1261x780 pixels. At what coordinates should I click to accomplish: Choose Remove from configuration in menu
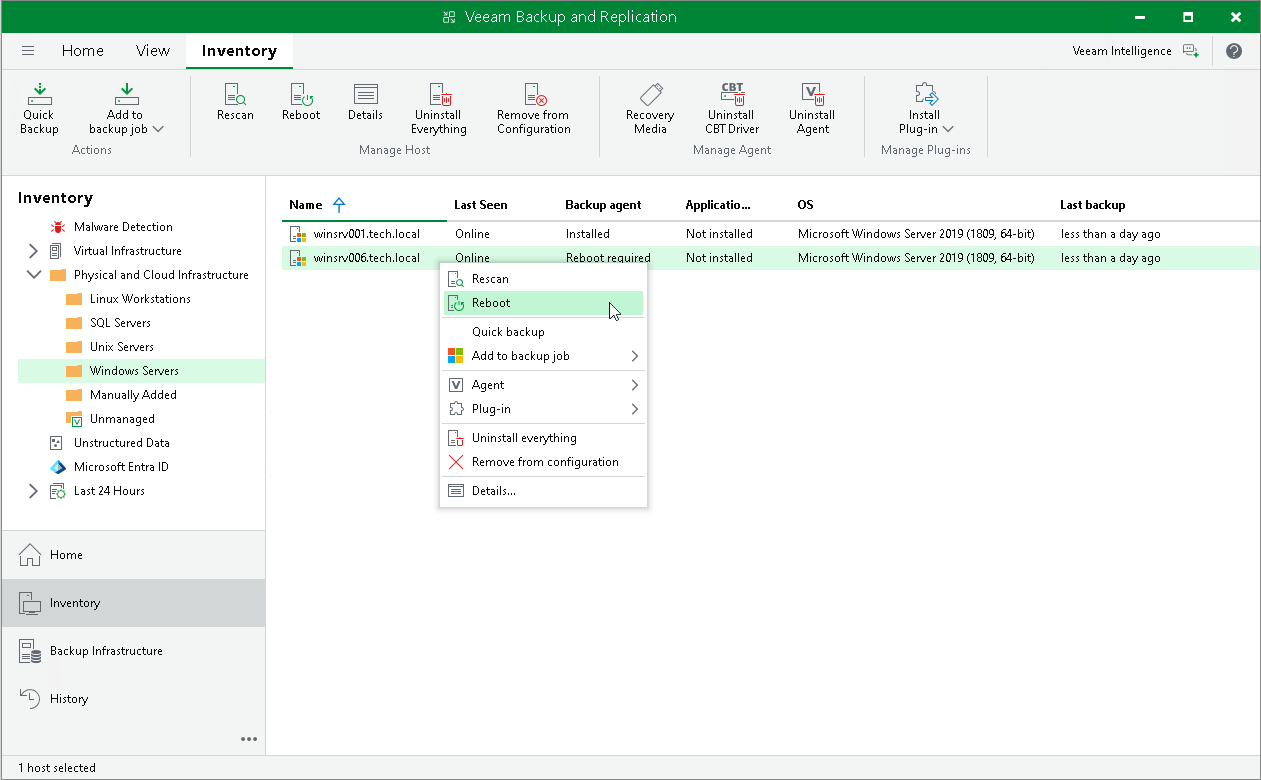point(543,462)
